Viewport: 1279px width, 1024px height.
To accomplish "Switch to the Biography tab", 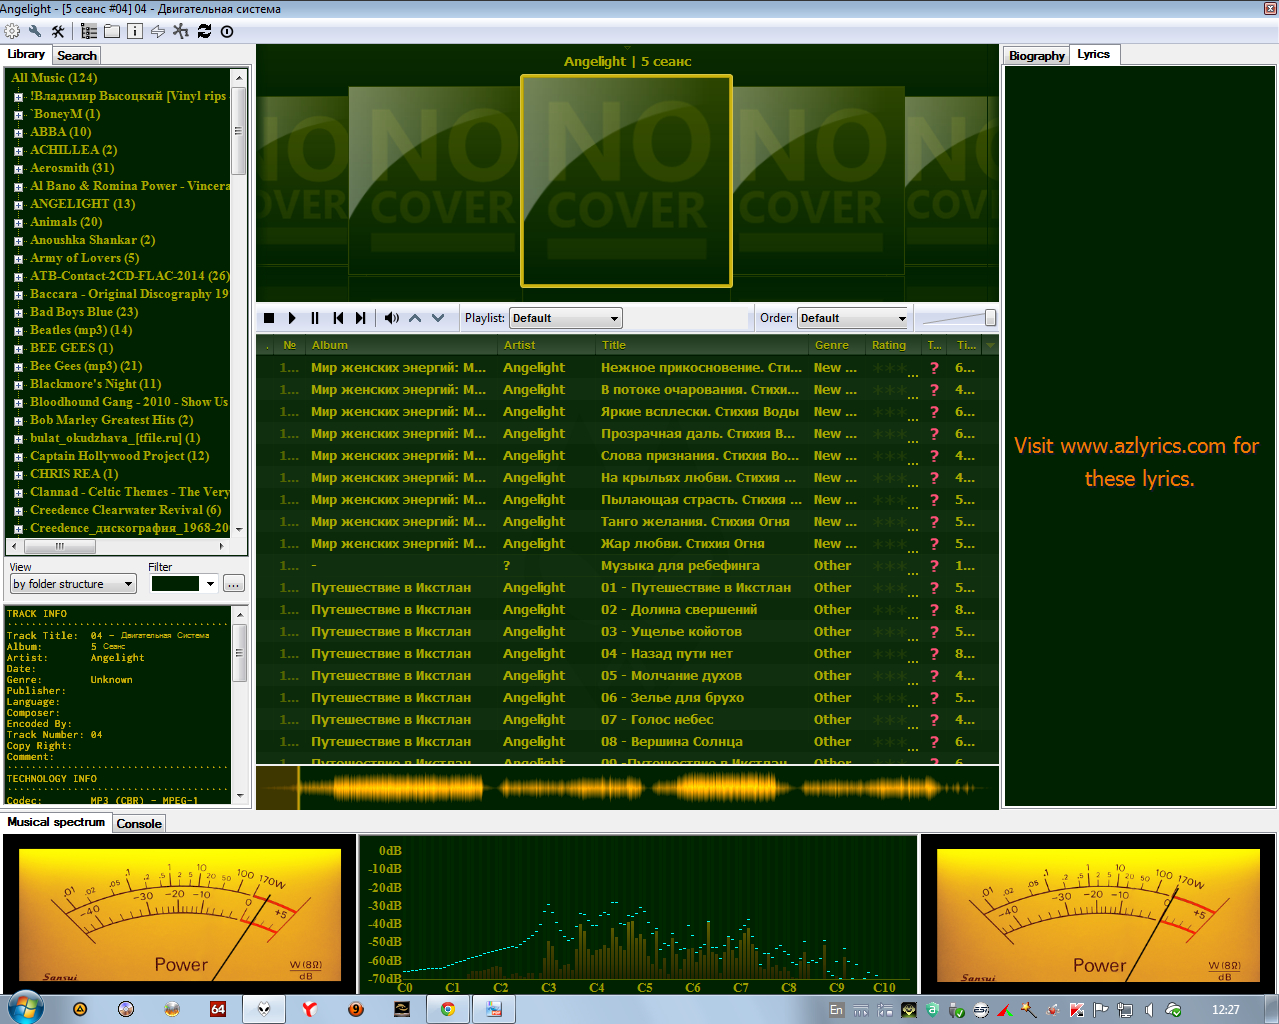I will click(x=1037, y=56).
